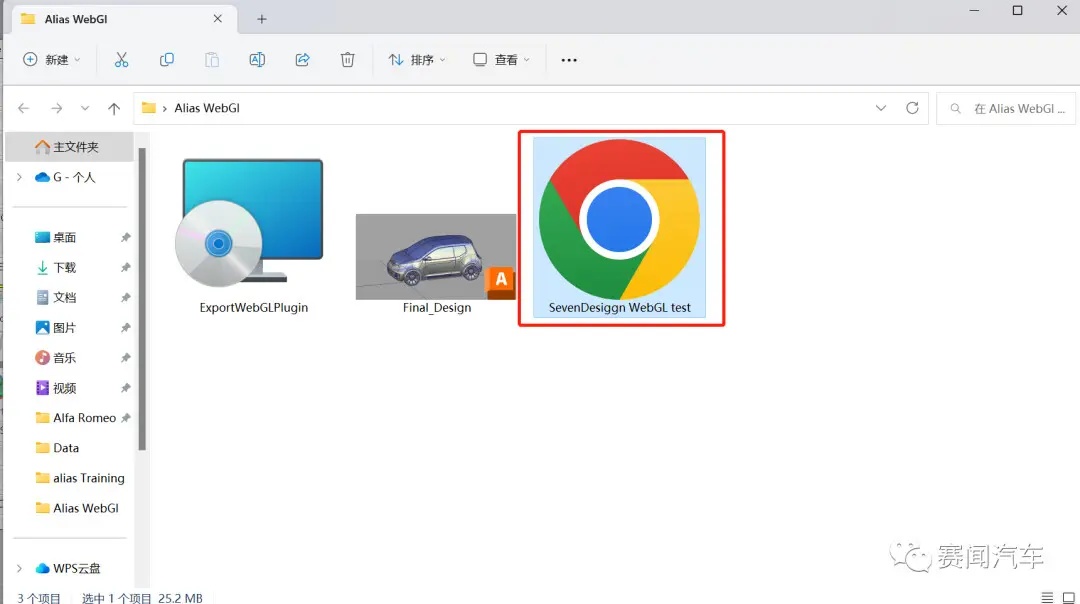
Task: Open the 新建 (New) dropdown
Action: pos(52,60)
